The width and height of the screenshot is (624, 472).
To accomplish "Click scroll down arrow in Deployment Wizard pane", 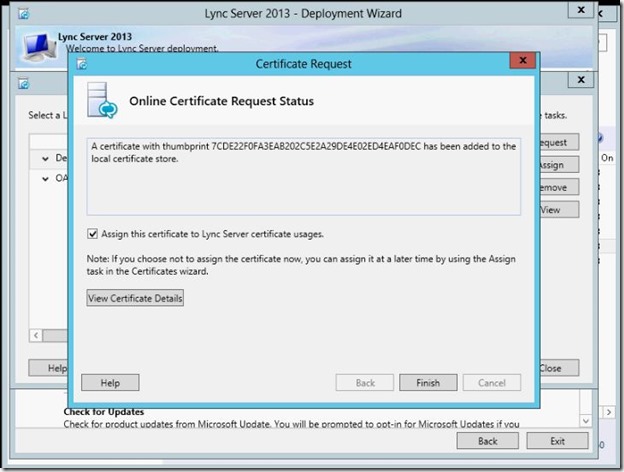I will coord(586,420).
